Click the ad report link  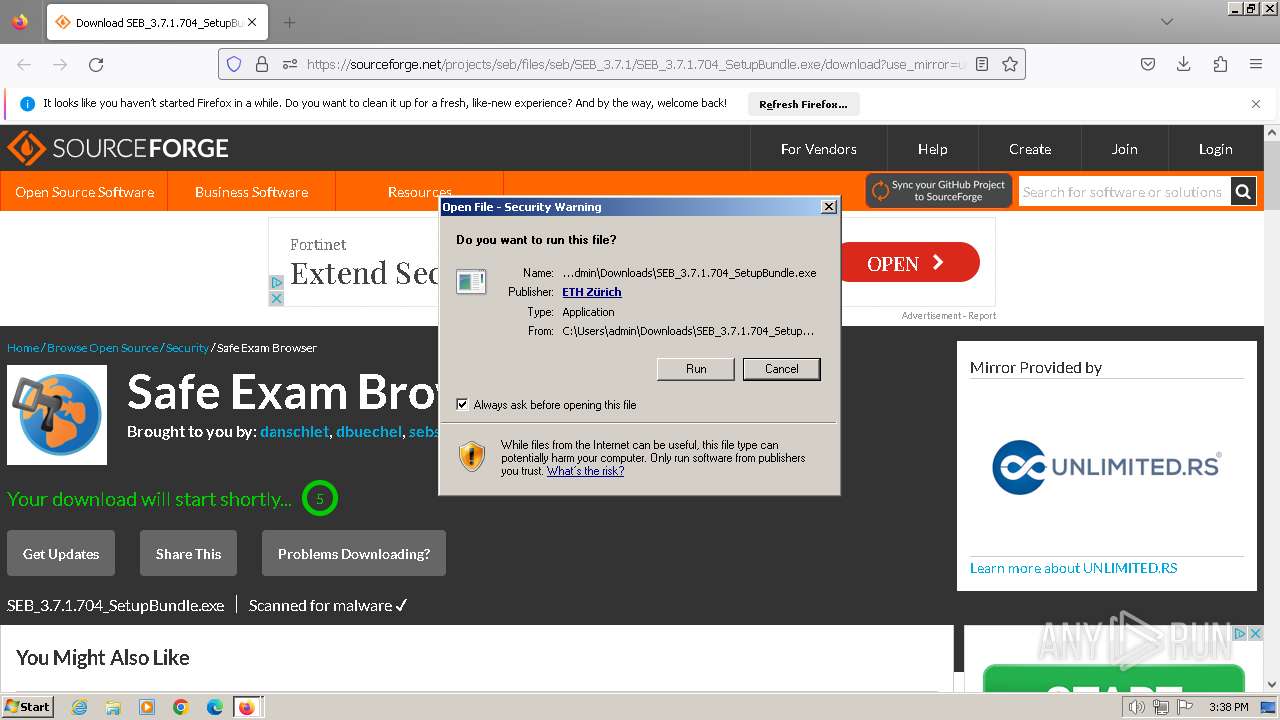click(x=982, y=316)
